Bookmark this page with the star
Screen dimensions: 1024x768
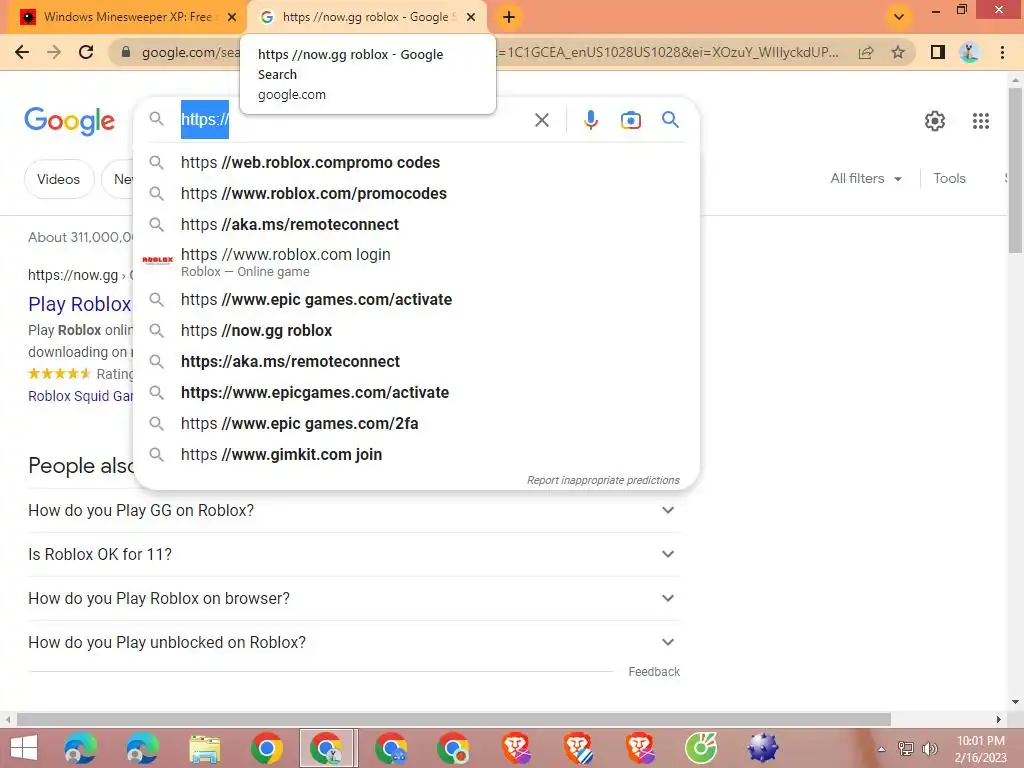click(898, 52)
